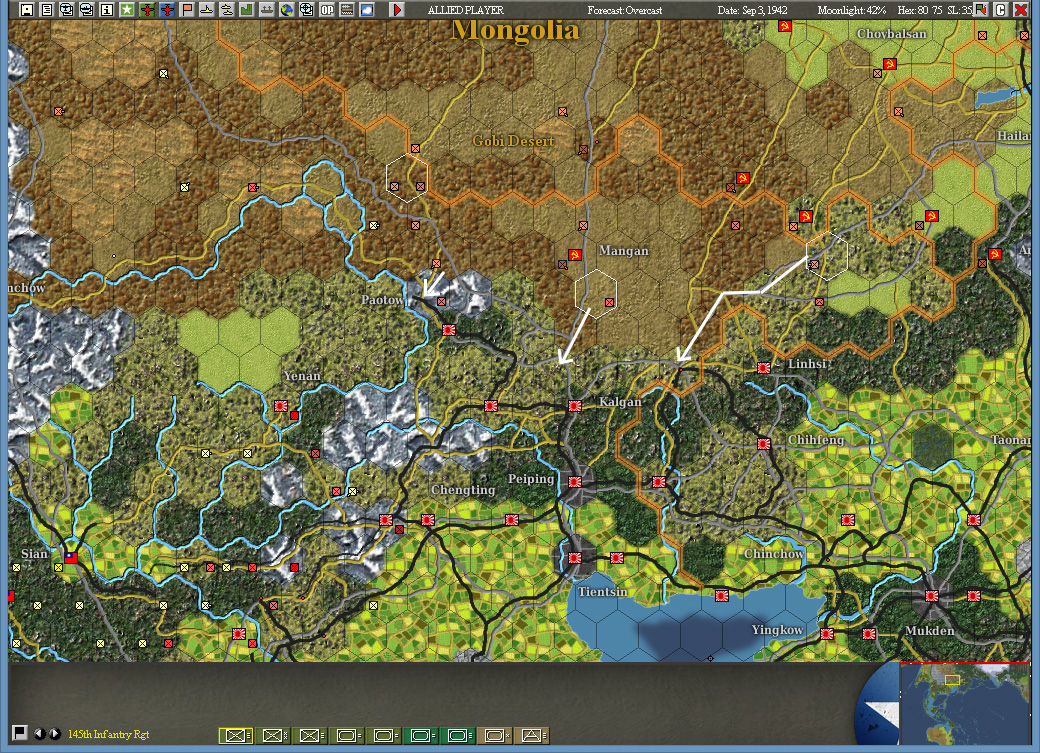The height and width of the screenshot is (753, 1040).
Task: Click the black and white flag icon at bottom left
Action: pyautogui.click(x=20, y=732)
